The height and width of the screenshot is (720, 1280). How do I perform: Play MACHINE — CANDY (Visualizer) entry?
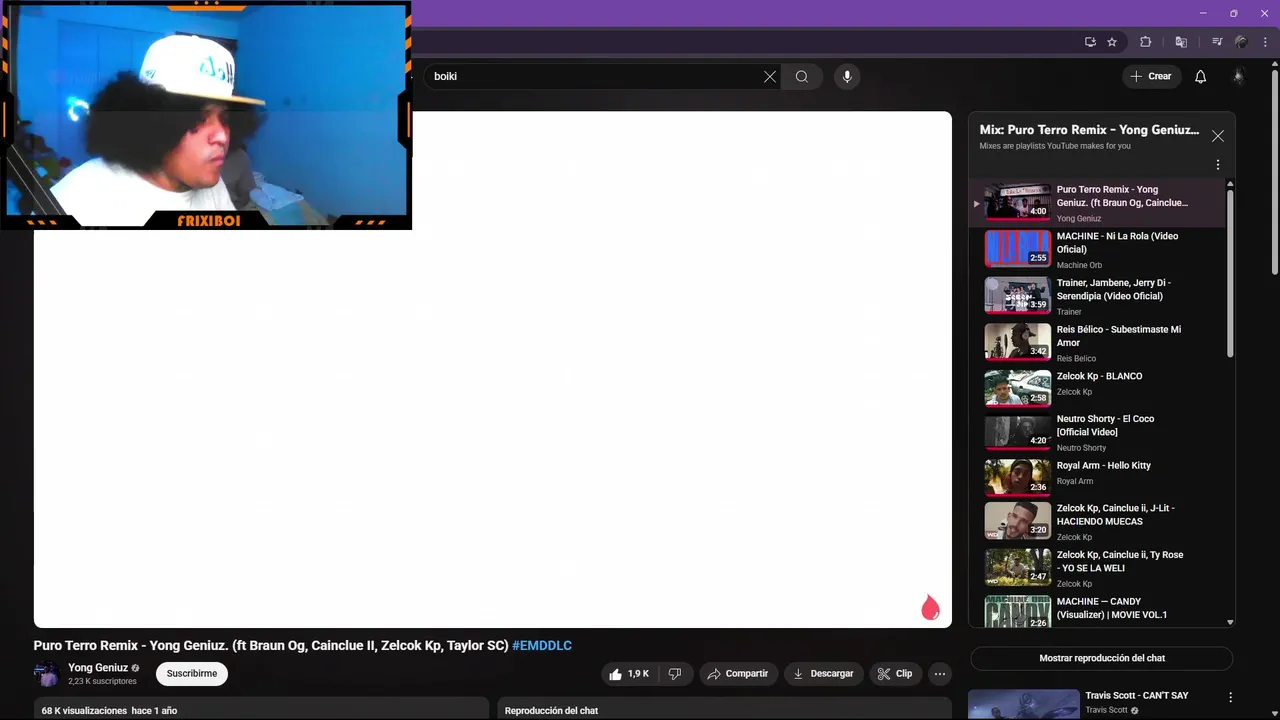(1097, 610)
